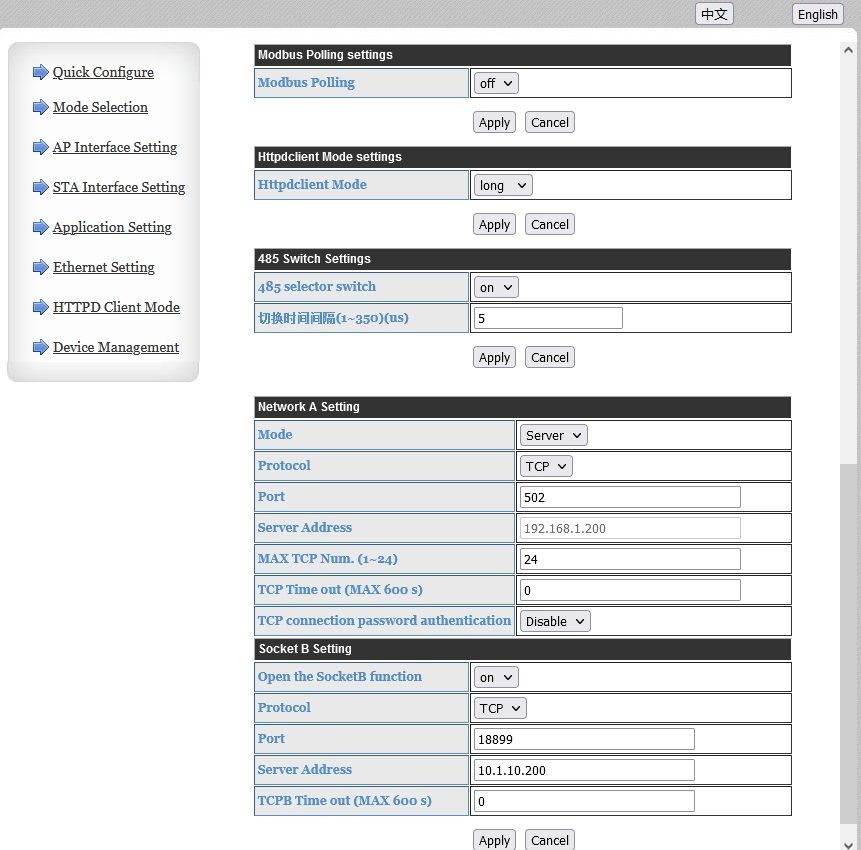The image size is (861, 850).
Task: Click the arrow icon beside STA Interface Setting
Action: [41, 187]
